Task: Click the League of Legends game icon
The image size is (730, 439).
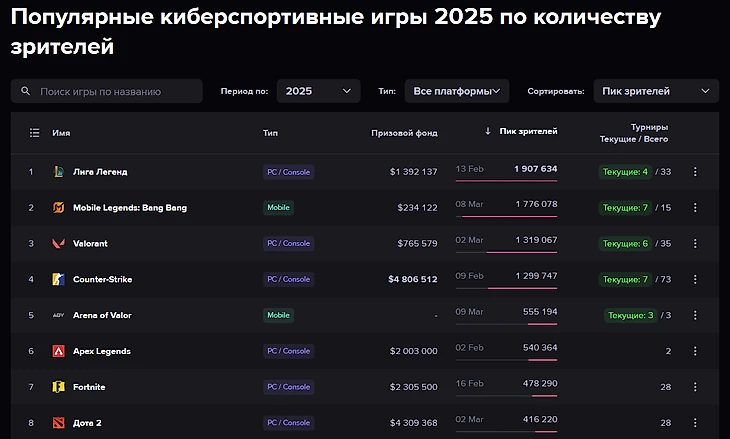Action: point(59,171)
